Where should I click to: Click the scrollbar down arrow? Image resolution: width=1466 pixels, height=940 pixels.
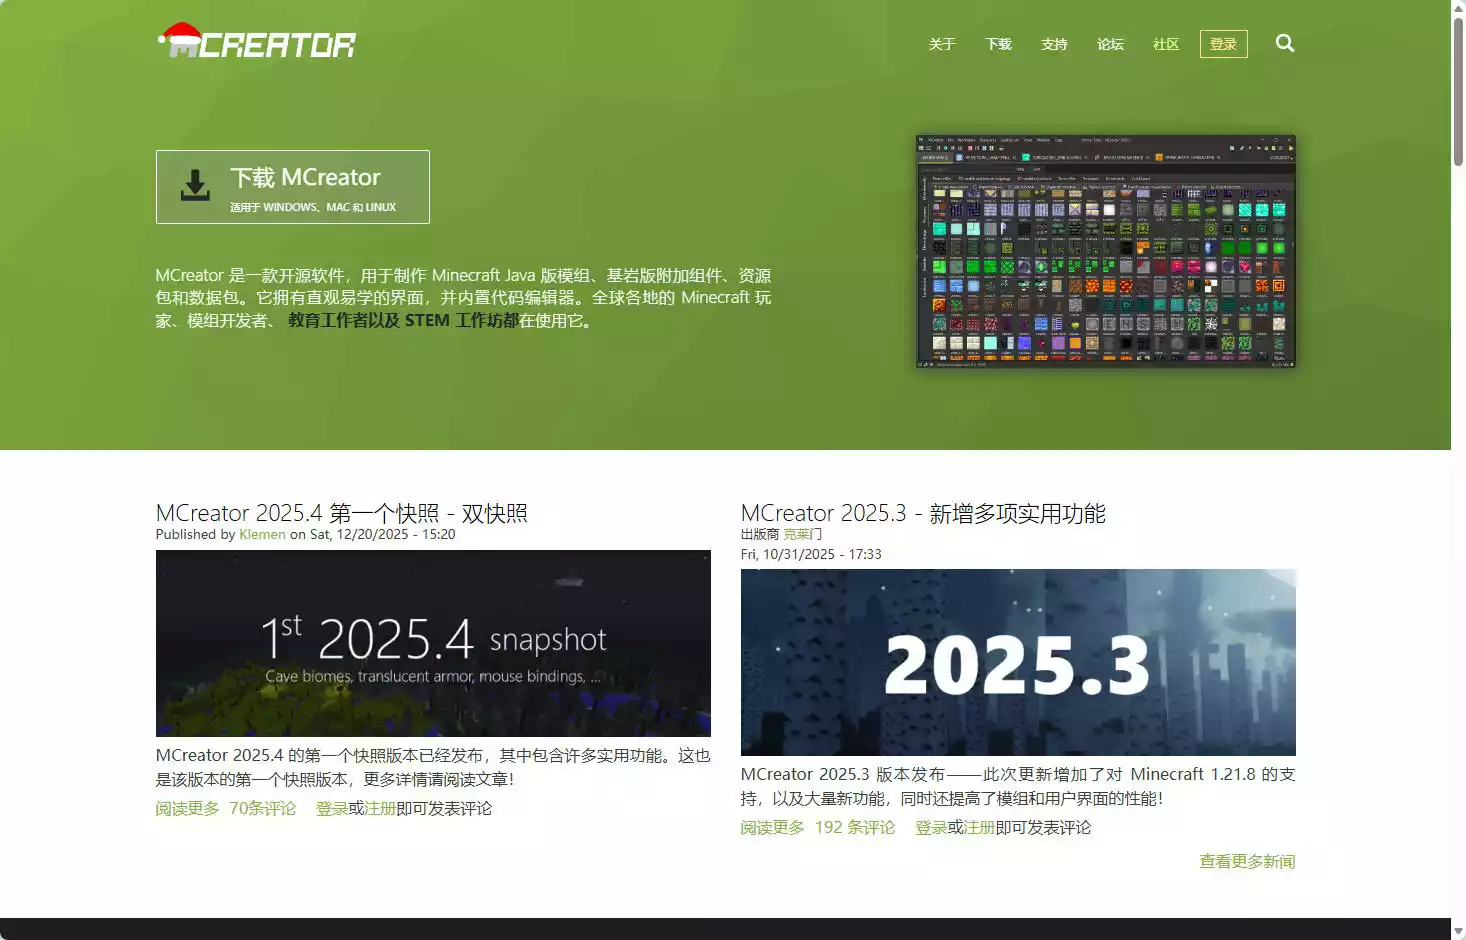click(x=1458, y=932)
